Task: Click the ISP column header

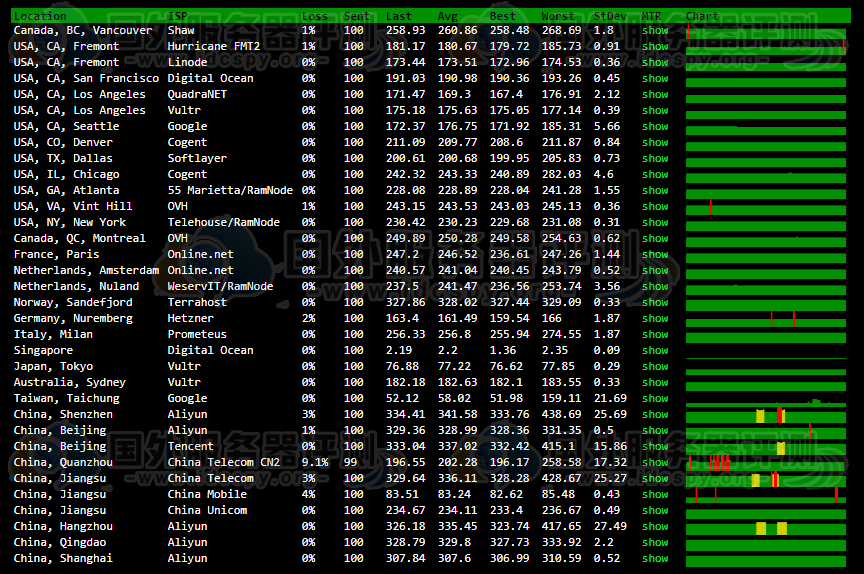Action: [x=177, y=16]
